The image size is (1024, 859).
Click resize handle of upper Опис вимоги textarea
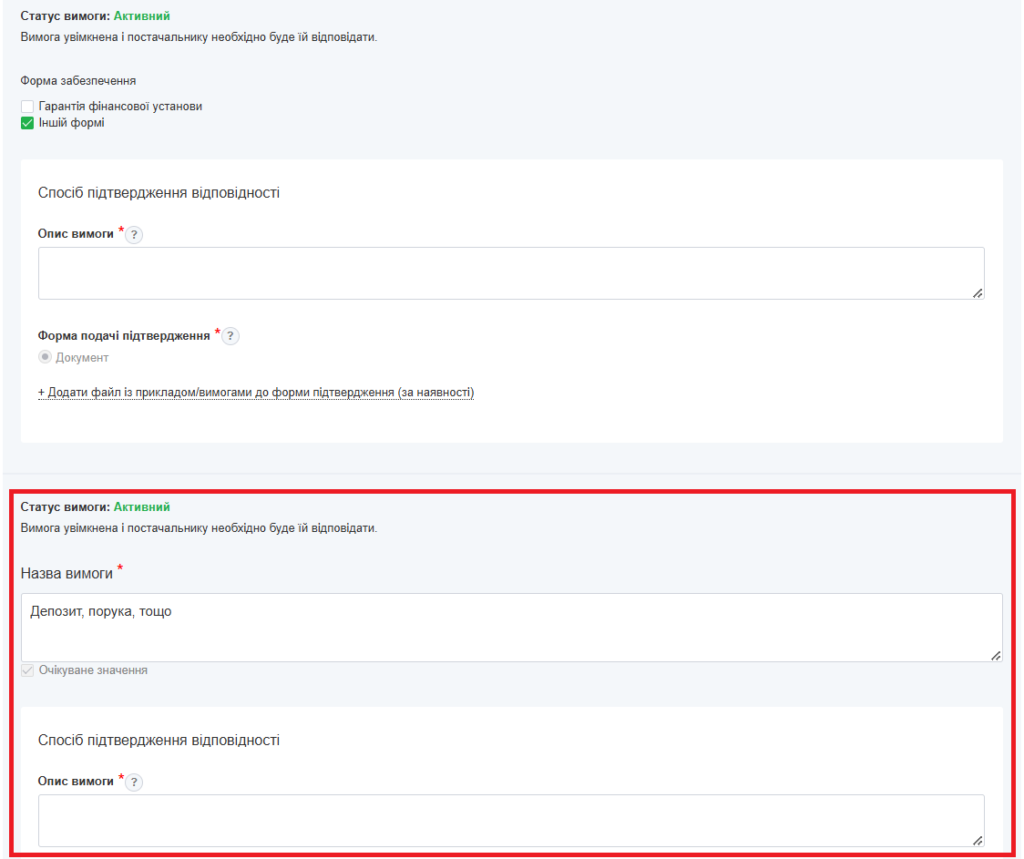tap(977, 292)
